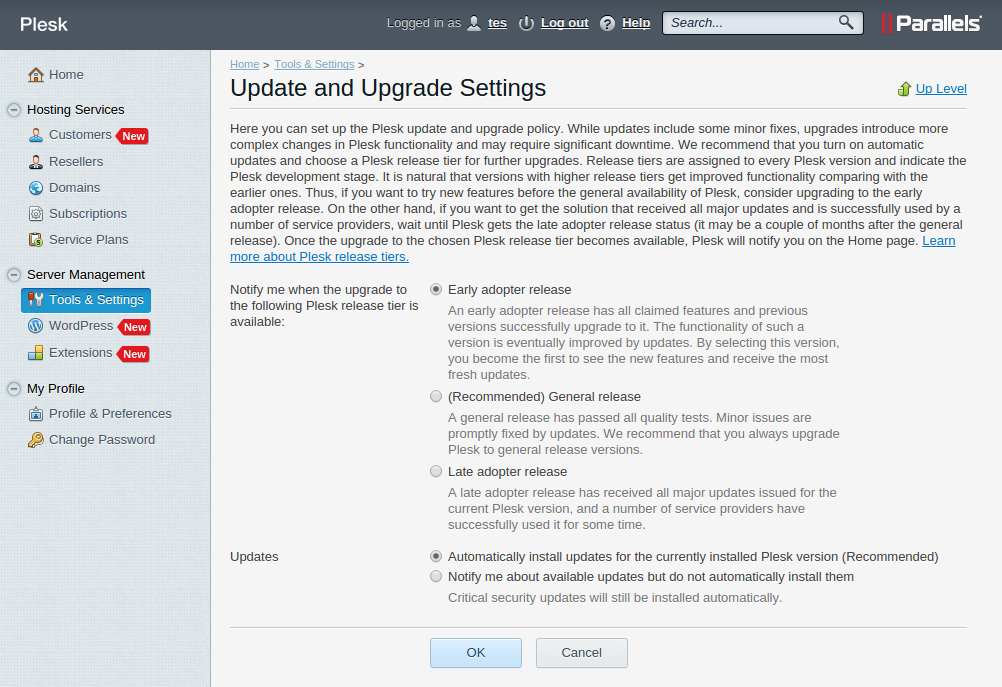Open Subscriptions in the sidebar

coord(88,213)
